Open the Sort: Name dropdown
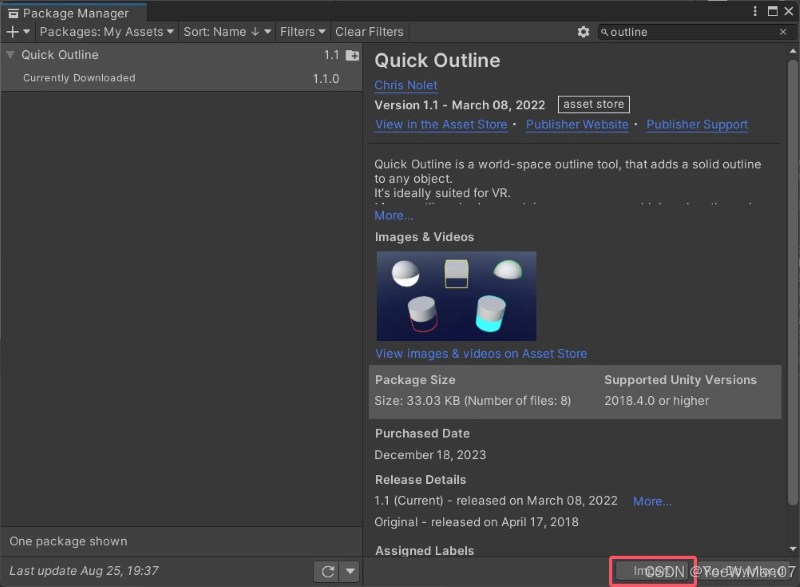 (227, 32)
